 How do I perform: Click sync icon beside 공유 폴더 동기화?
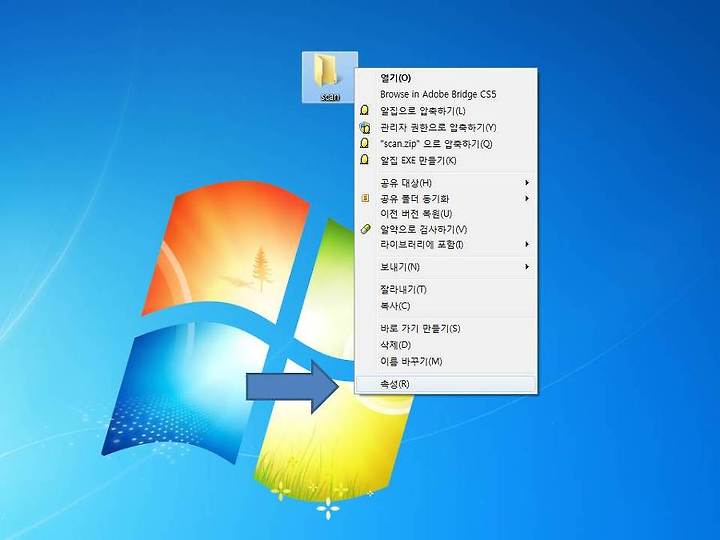(x=365, y=198)
